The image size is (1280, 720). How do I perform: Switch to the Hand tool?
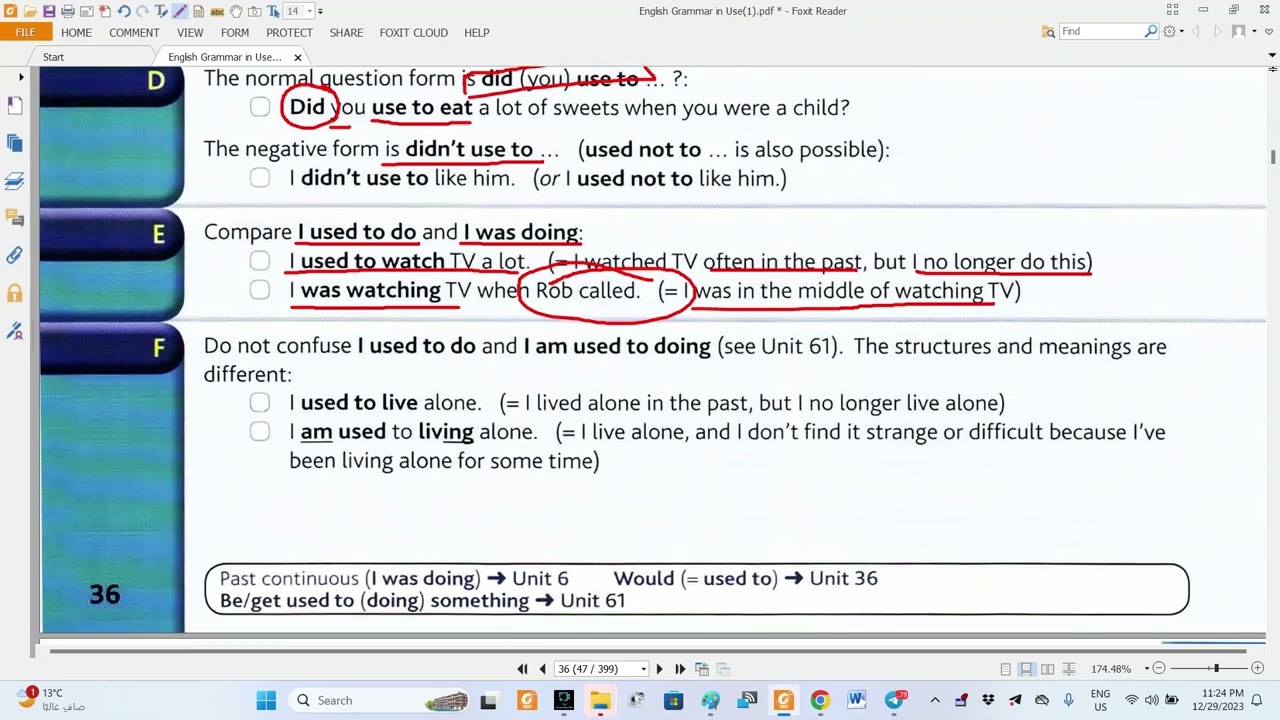[x=236, y=11]
